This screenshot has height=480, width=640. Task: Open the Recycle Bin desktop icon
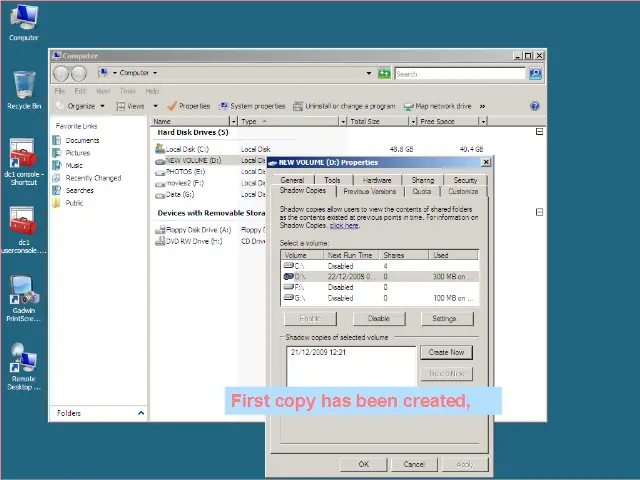pos(24,90)
